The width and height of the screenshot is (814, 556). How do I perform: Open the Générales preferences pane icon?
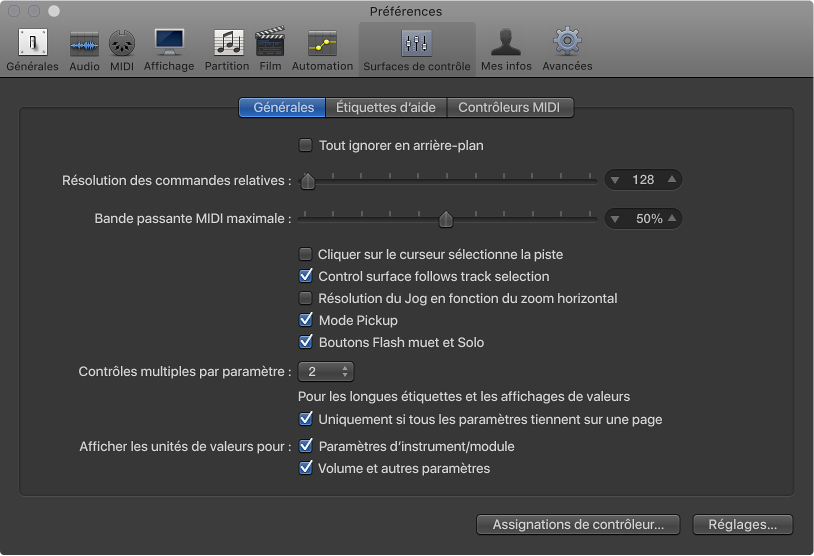coord(32,44)
